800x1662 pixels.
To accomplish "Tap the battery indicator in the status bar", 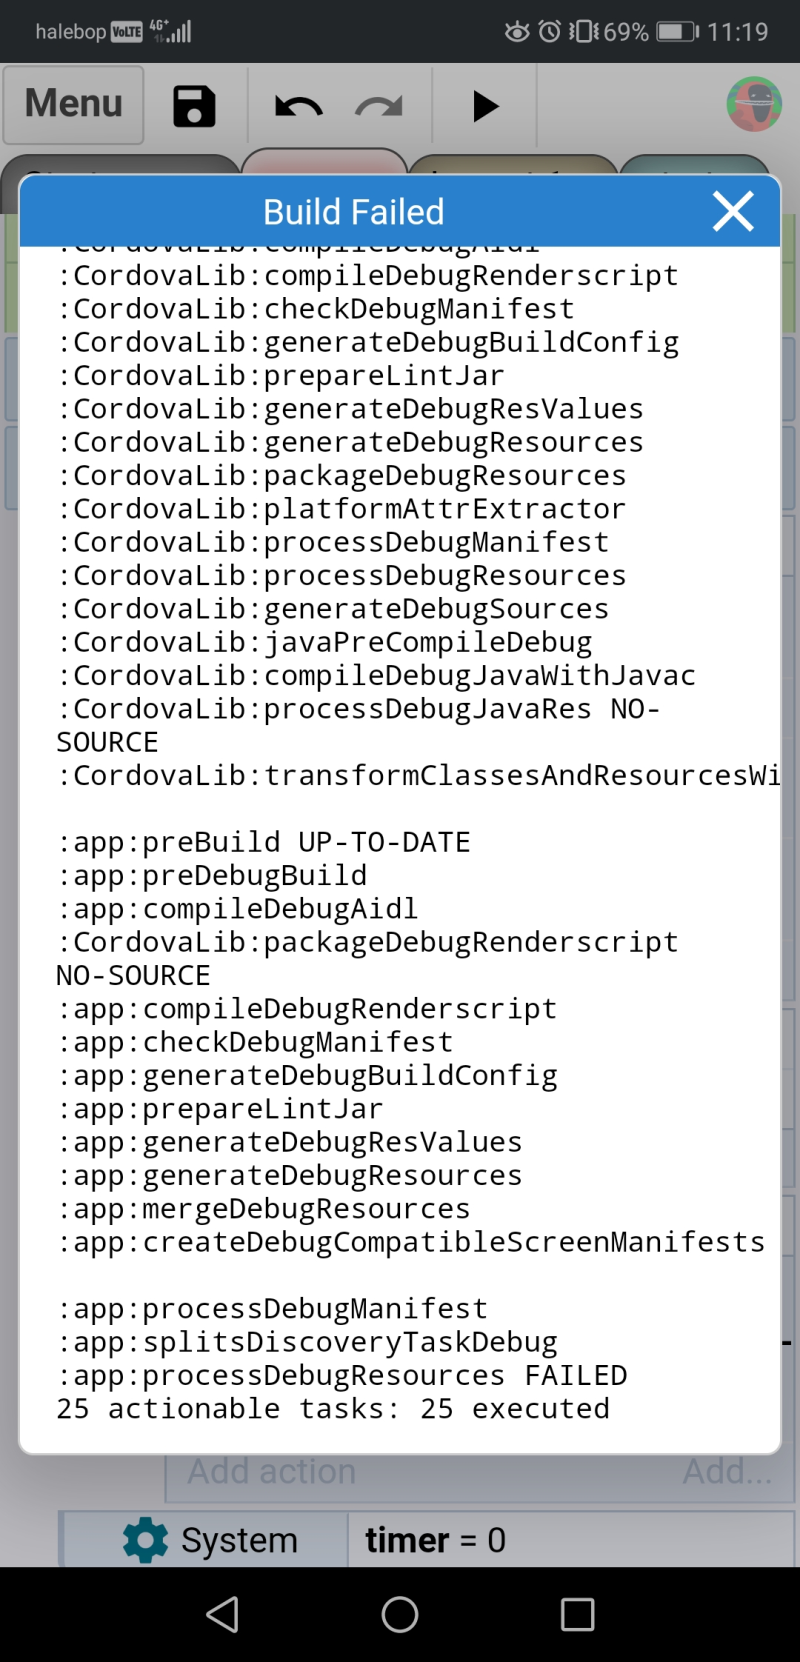I will pos(677,32).
